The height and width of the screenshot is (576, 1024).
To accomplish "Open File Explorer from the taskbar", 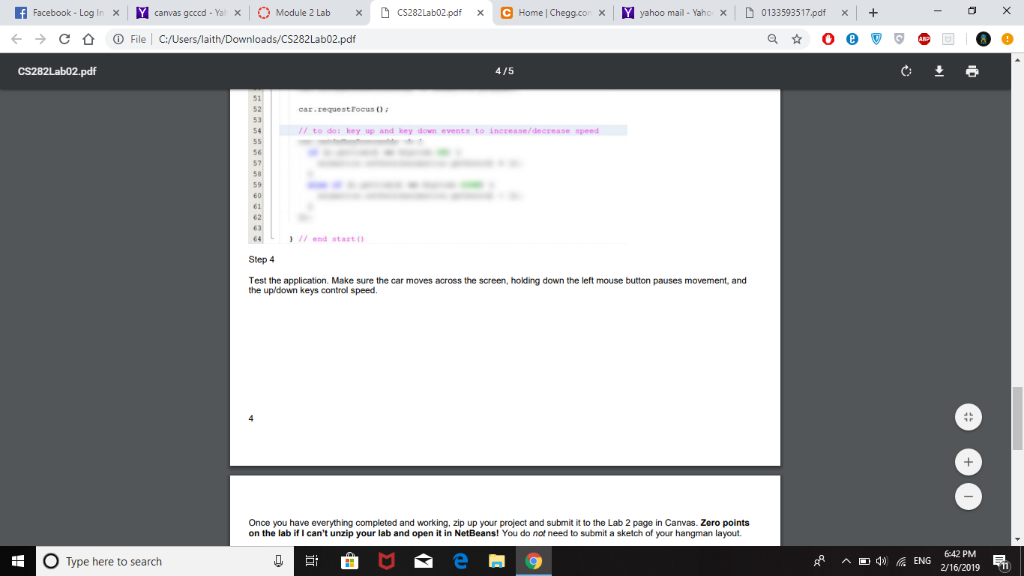I will [497, 561].
